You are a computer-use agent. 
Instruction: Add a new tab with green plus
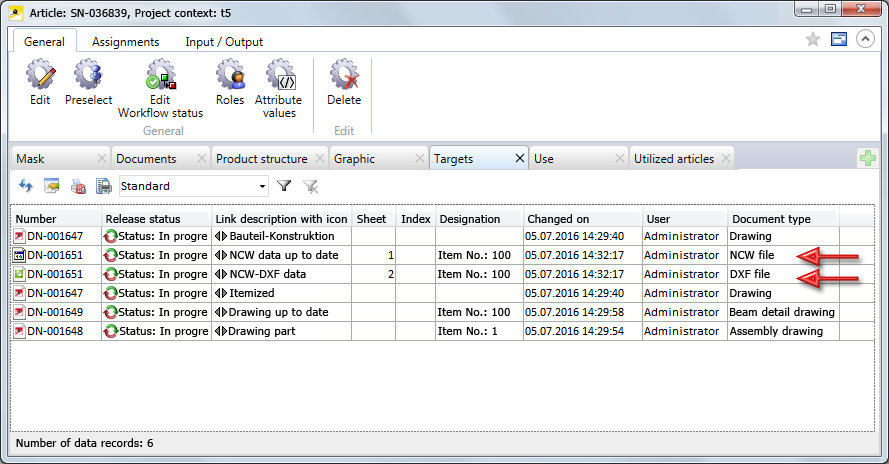point(868,159)
